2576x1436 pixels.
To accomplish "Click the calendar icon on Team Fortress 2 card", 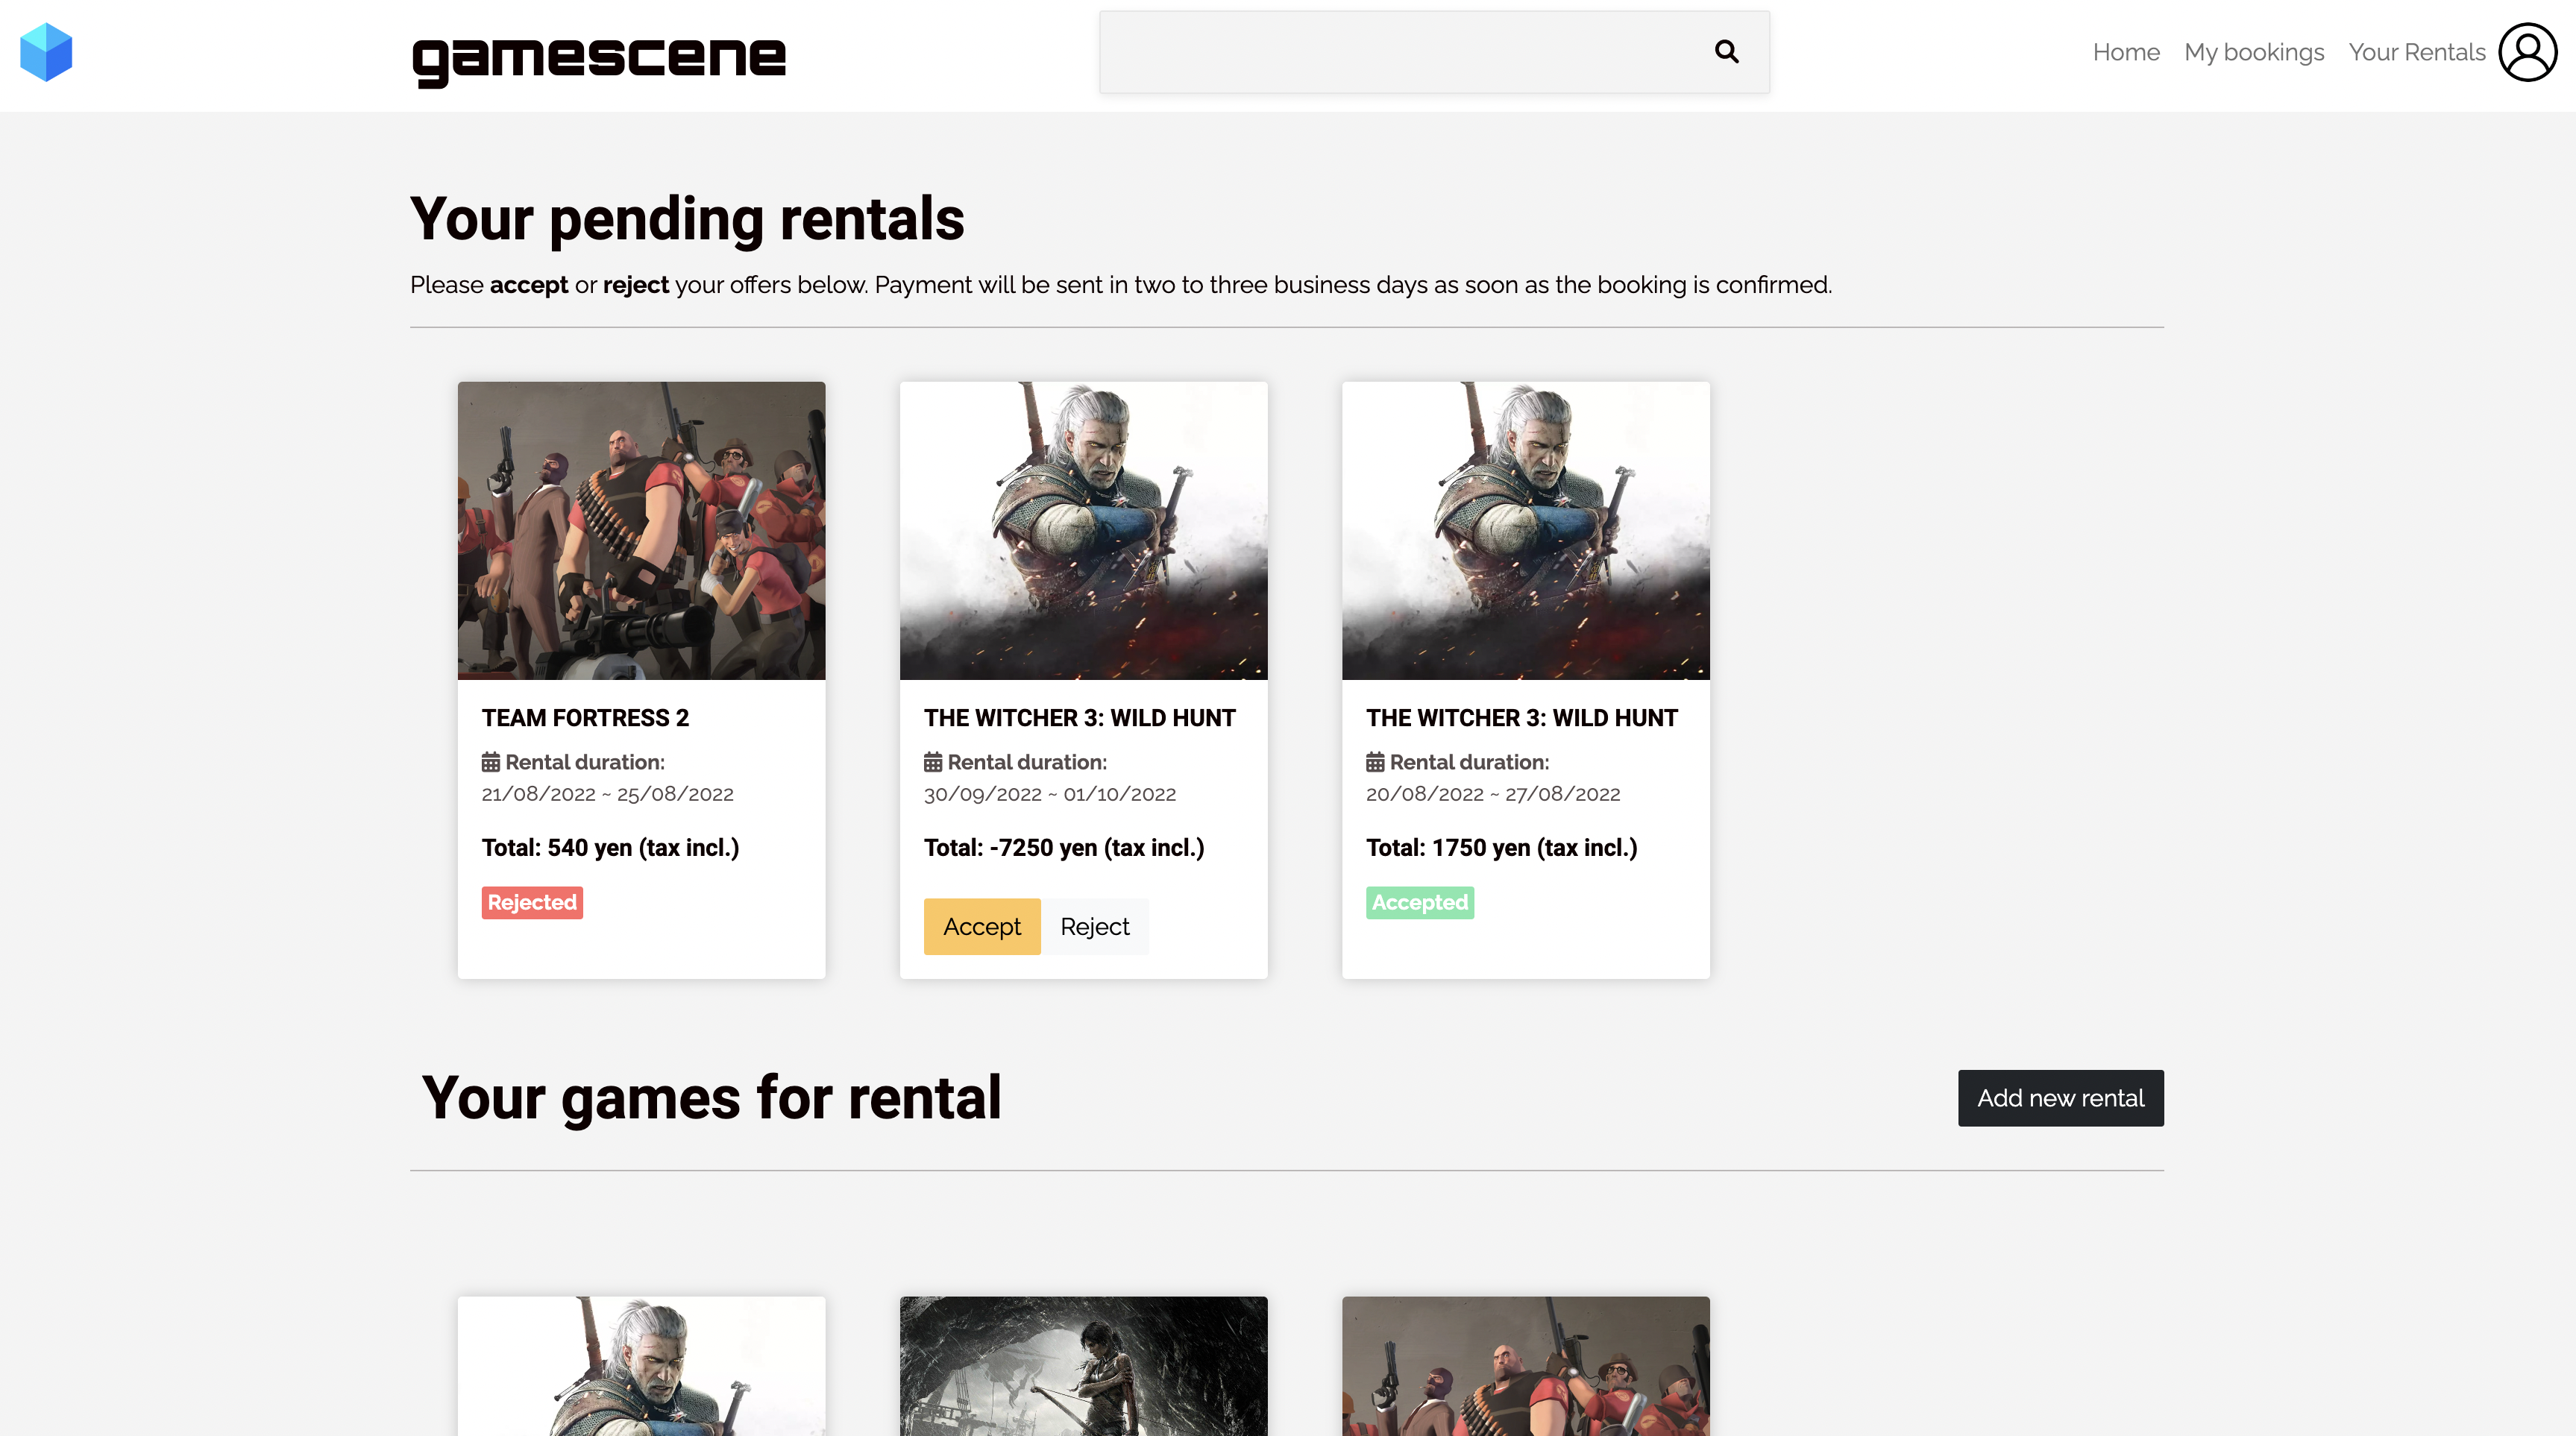I will 490,762.
